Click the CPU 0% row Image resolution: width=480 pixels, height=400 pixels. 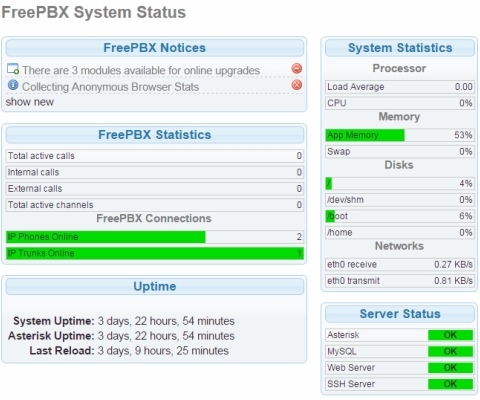tap(400, 103)
